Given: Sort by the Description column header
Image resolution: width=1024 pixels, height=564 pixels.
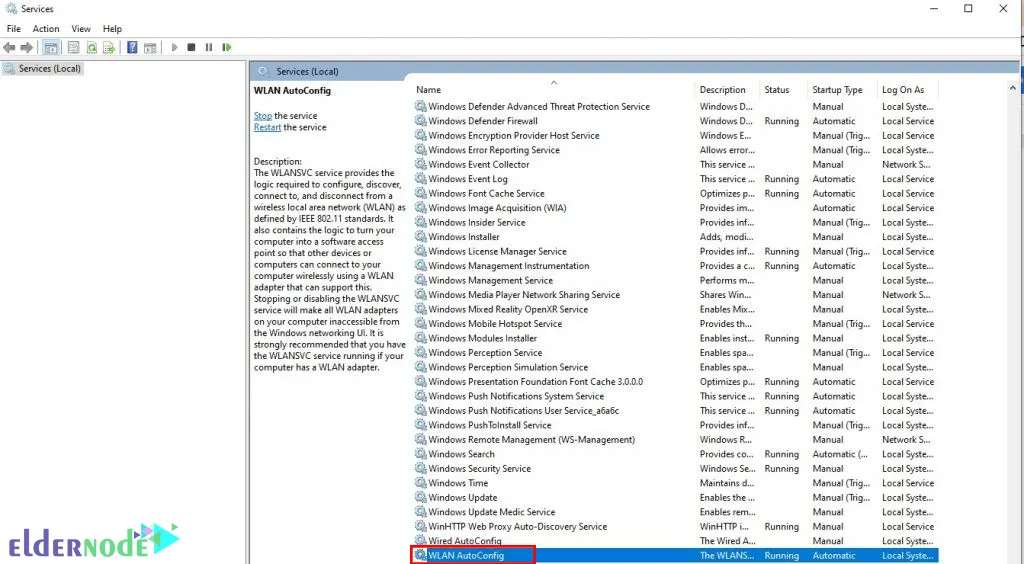Looking at the screenshot, I should (x=722, y=89).
